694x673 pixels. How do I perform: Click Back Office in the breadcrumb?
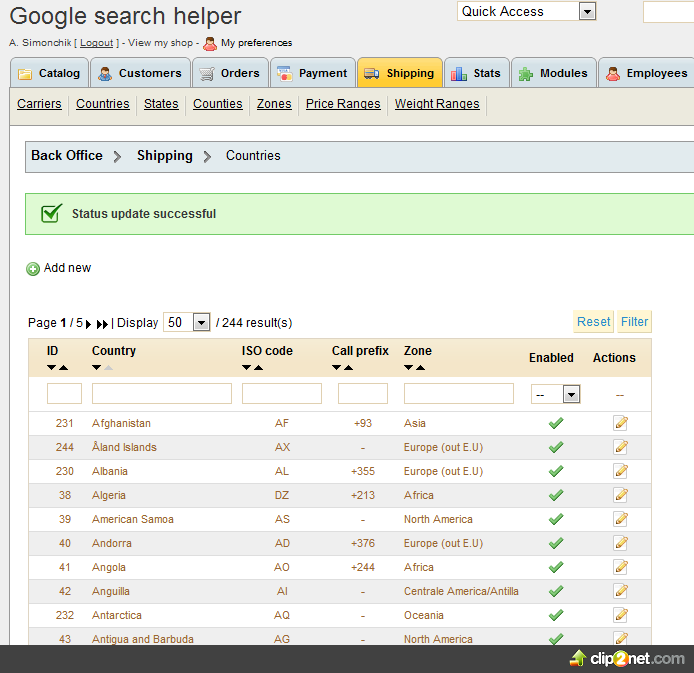coord(67,156)
